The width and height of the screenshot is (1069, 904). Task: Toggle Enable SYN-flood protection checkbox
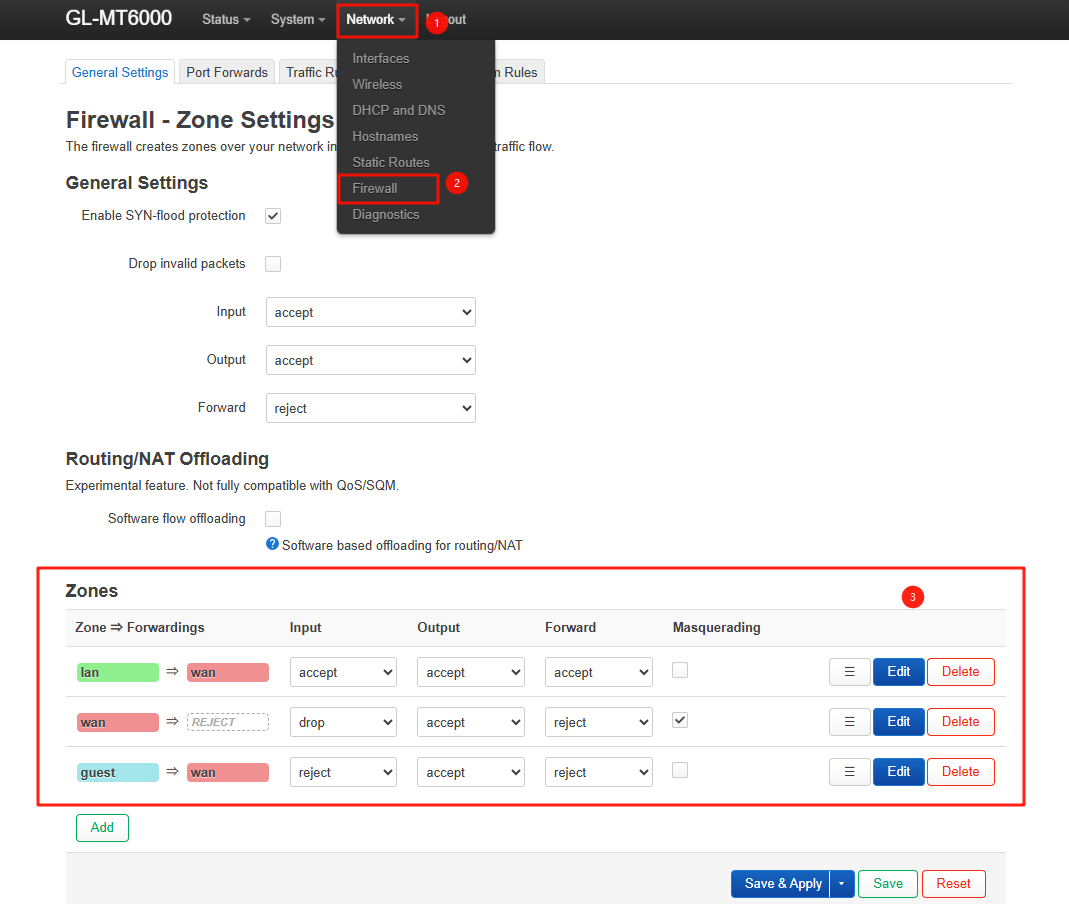tap(273, 216)
